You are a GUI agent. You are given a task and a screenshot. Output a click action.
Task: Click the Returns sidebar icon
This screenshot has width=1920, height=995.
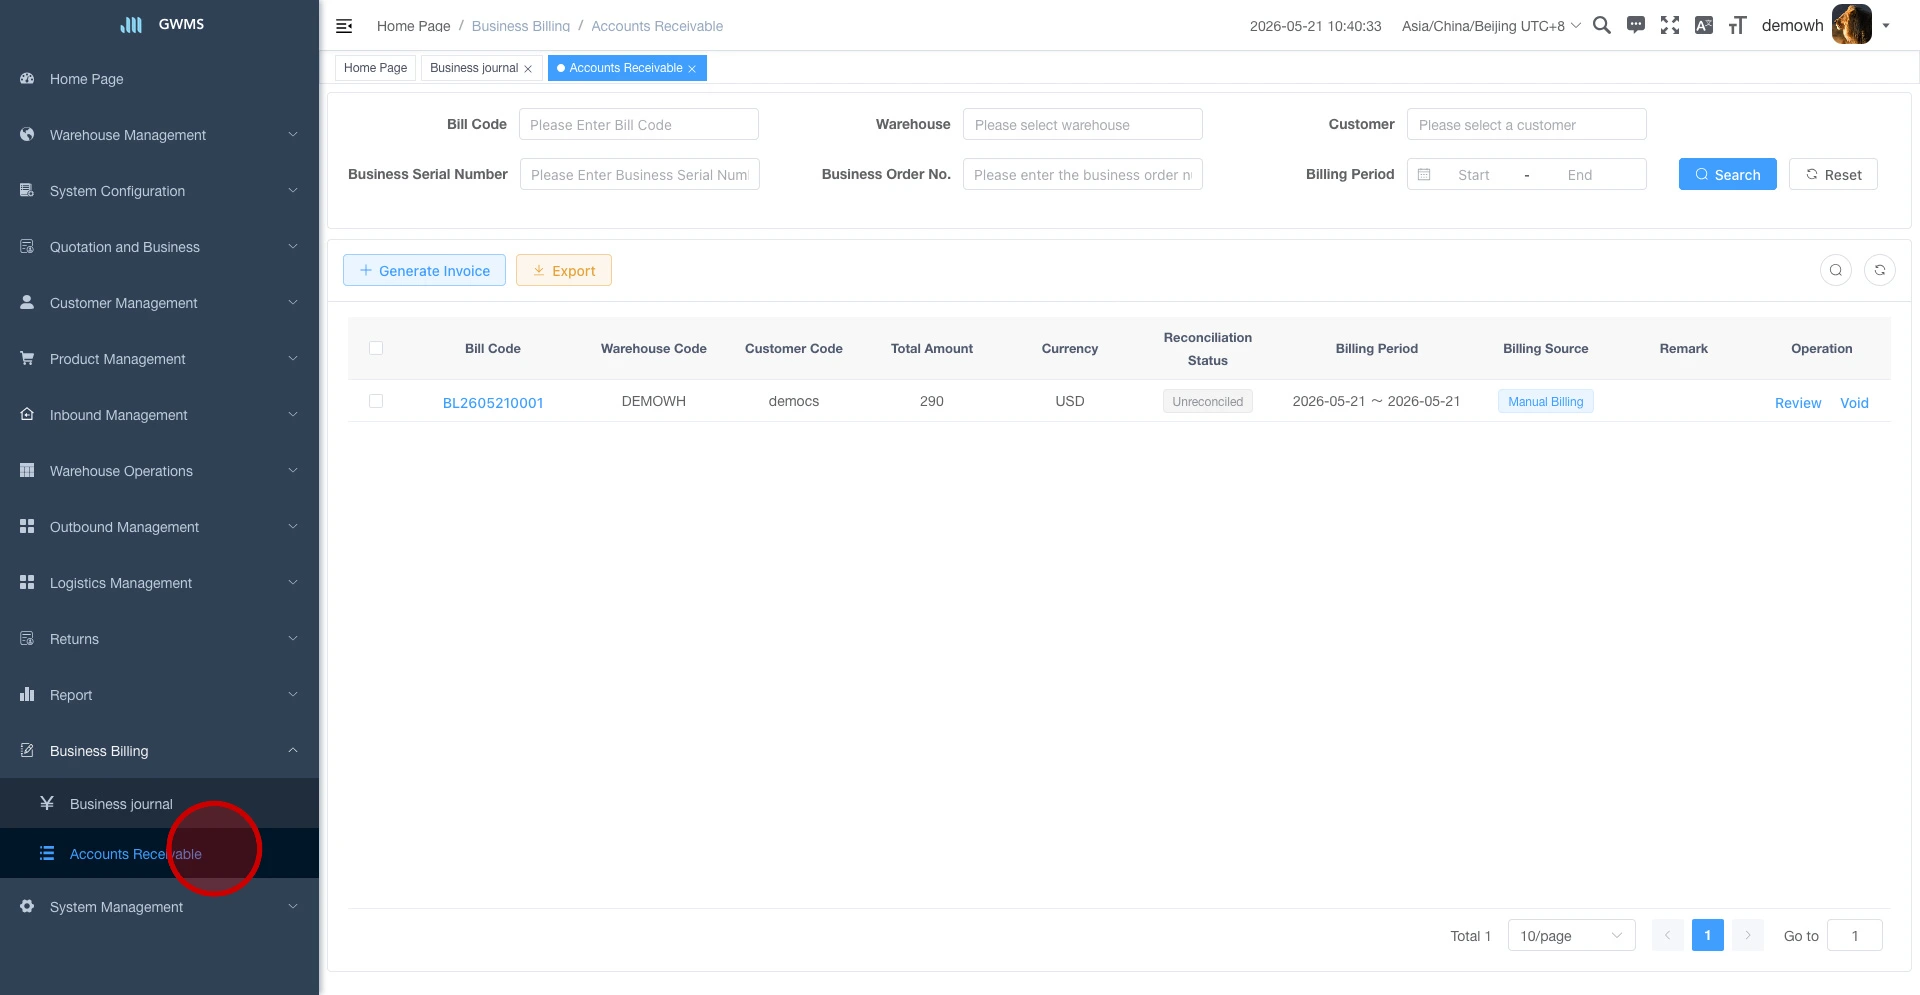(27, 638)
